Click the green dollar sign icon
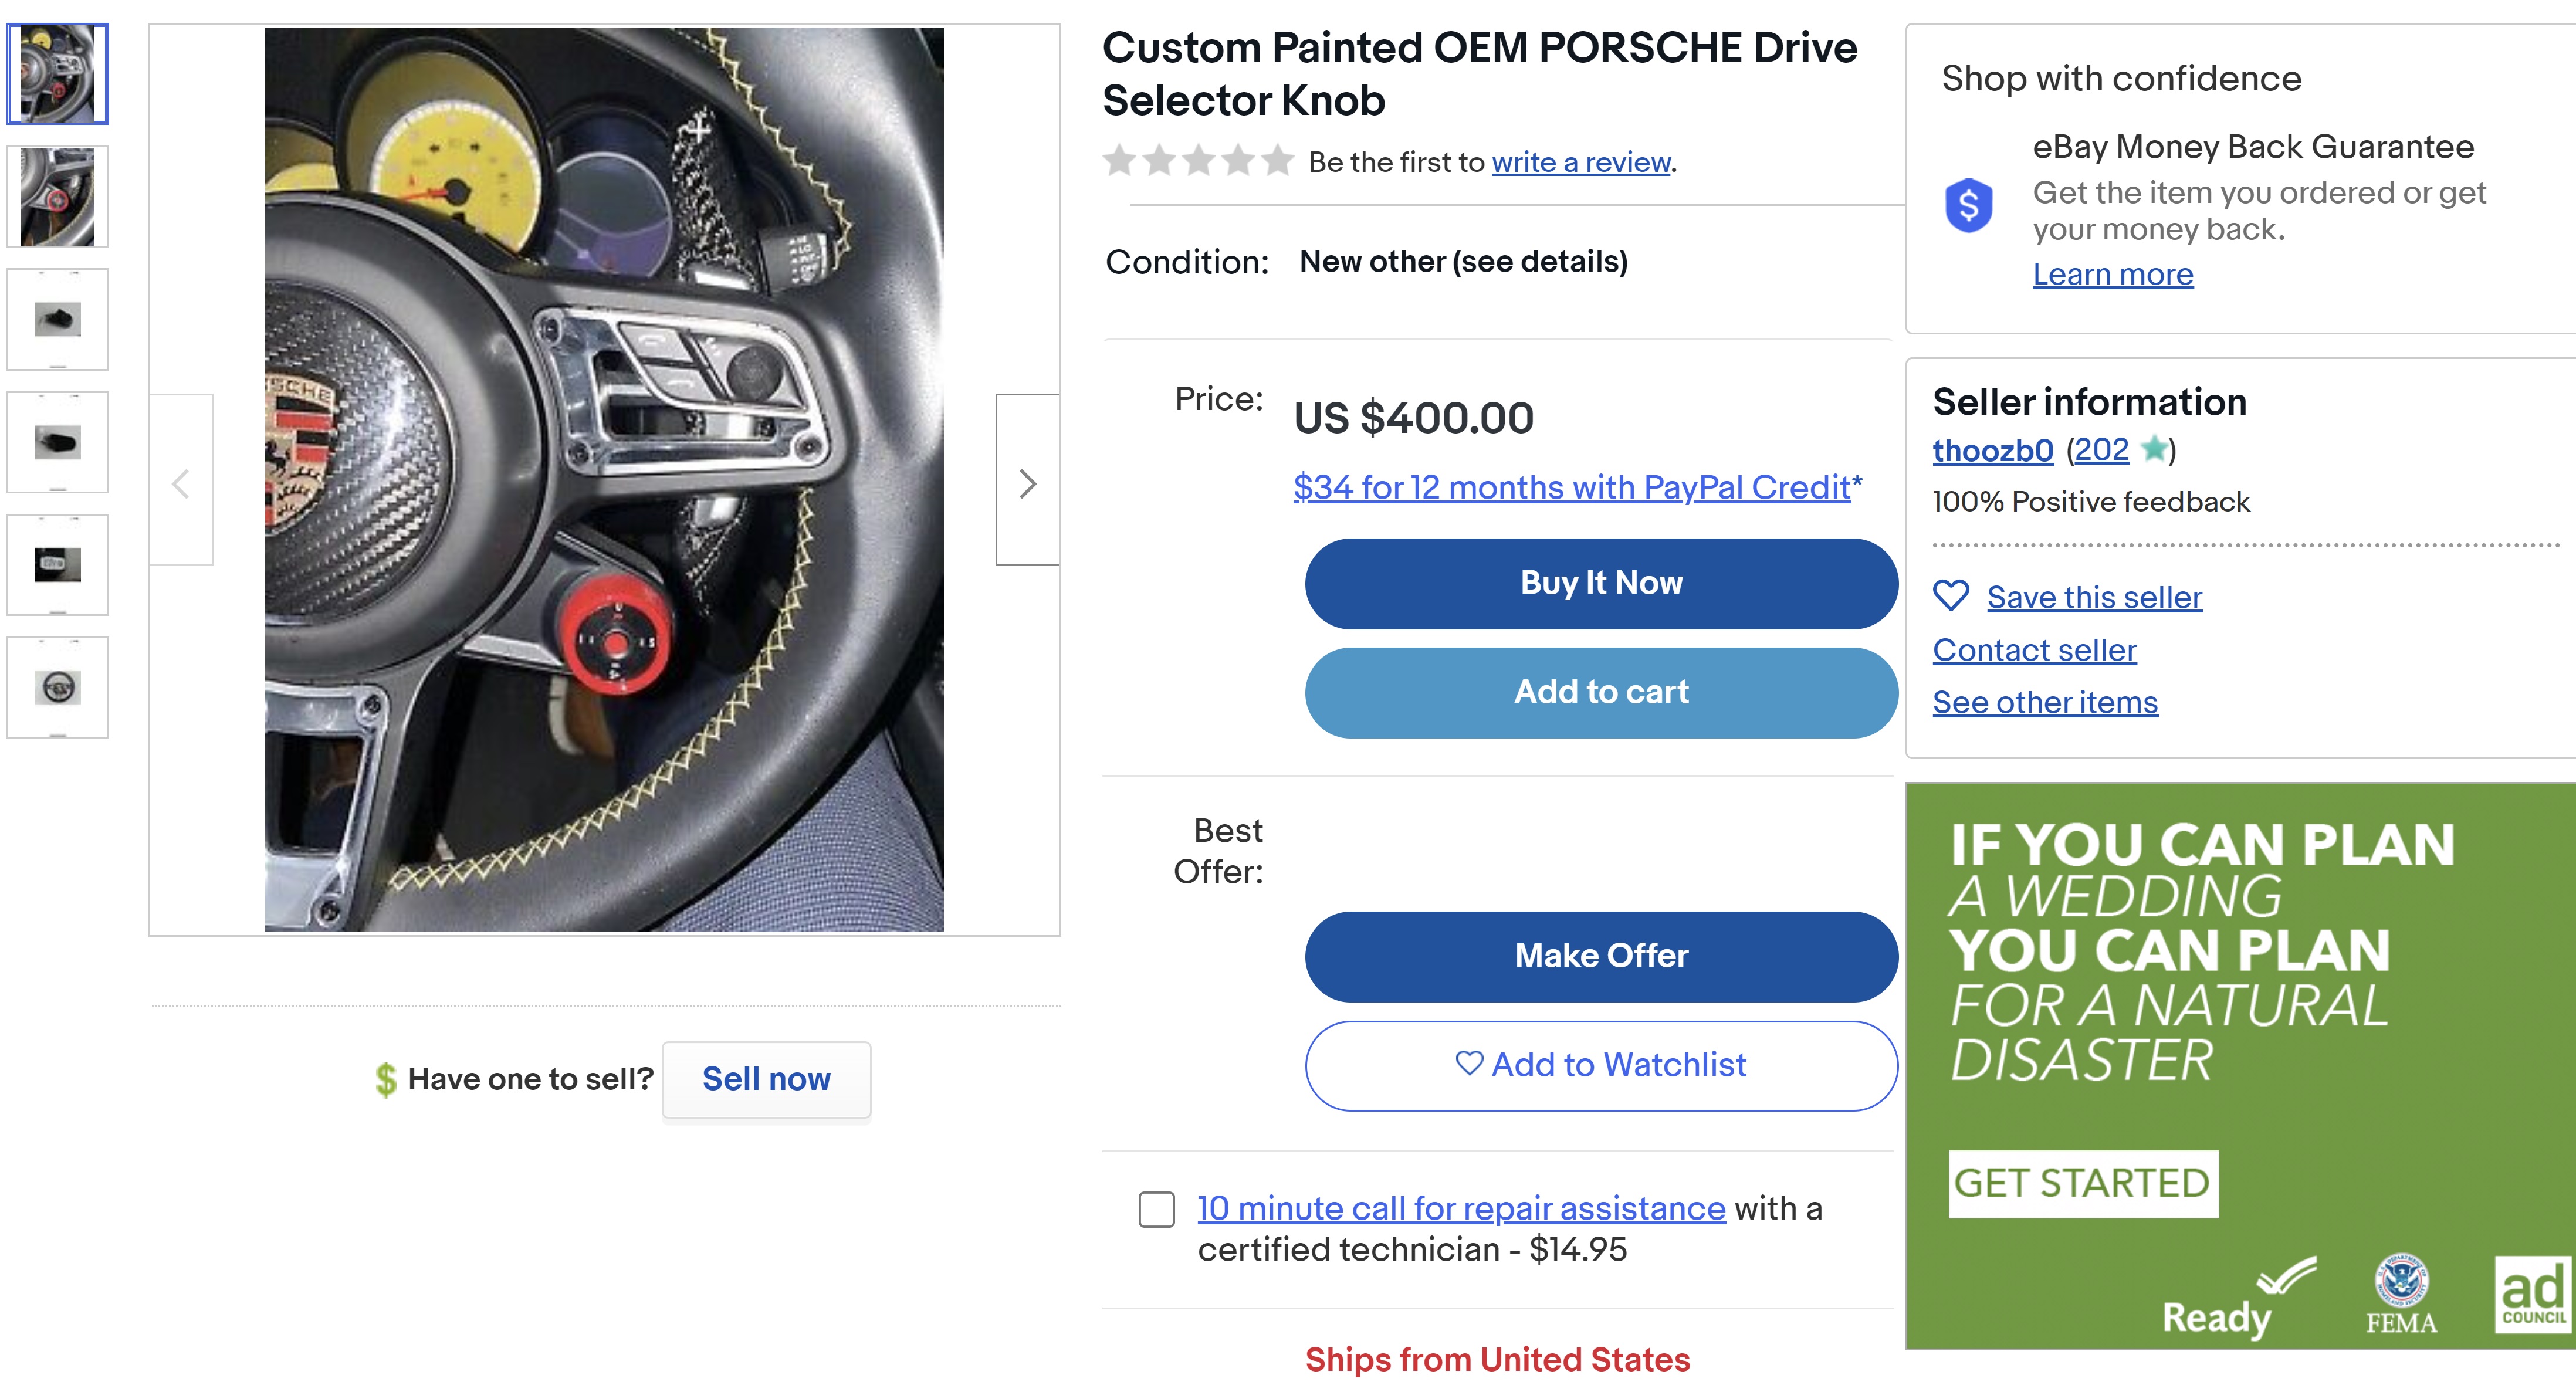2576x1385 pixels. pyautogui.click(x=385, y=1079)
